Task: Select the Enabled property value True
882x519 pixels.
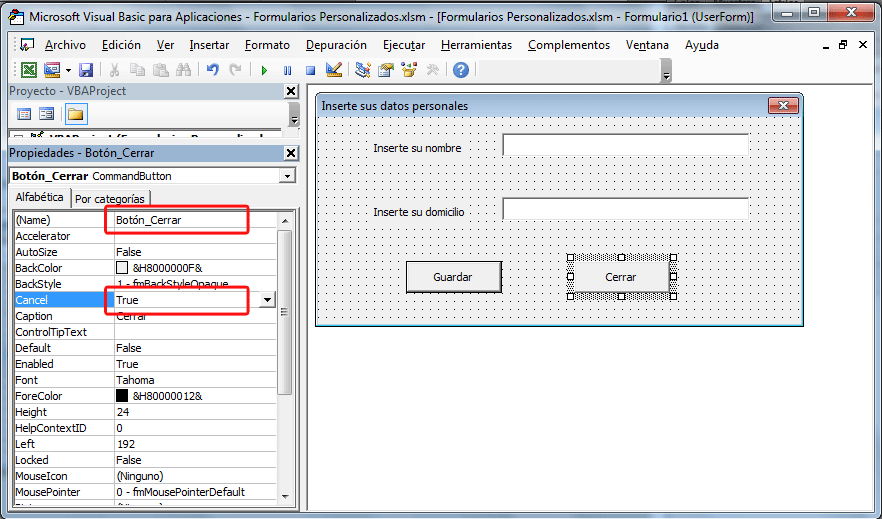Action: 195,364
